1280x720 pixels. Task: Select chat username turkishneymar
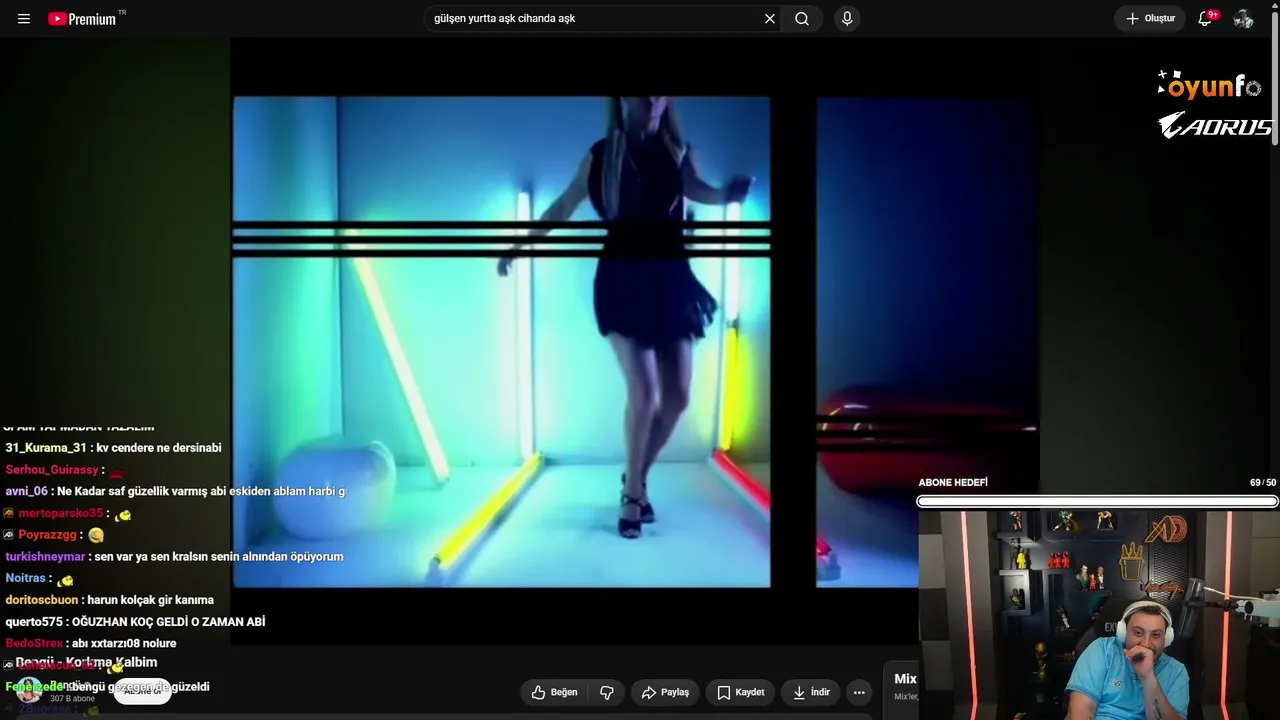click(45, 557)
